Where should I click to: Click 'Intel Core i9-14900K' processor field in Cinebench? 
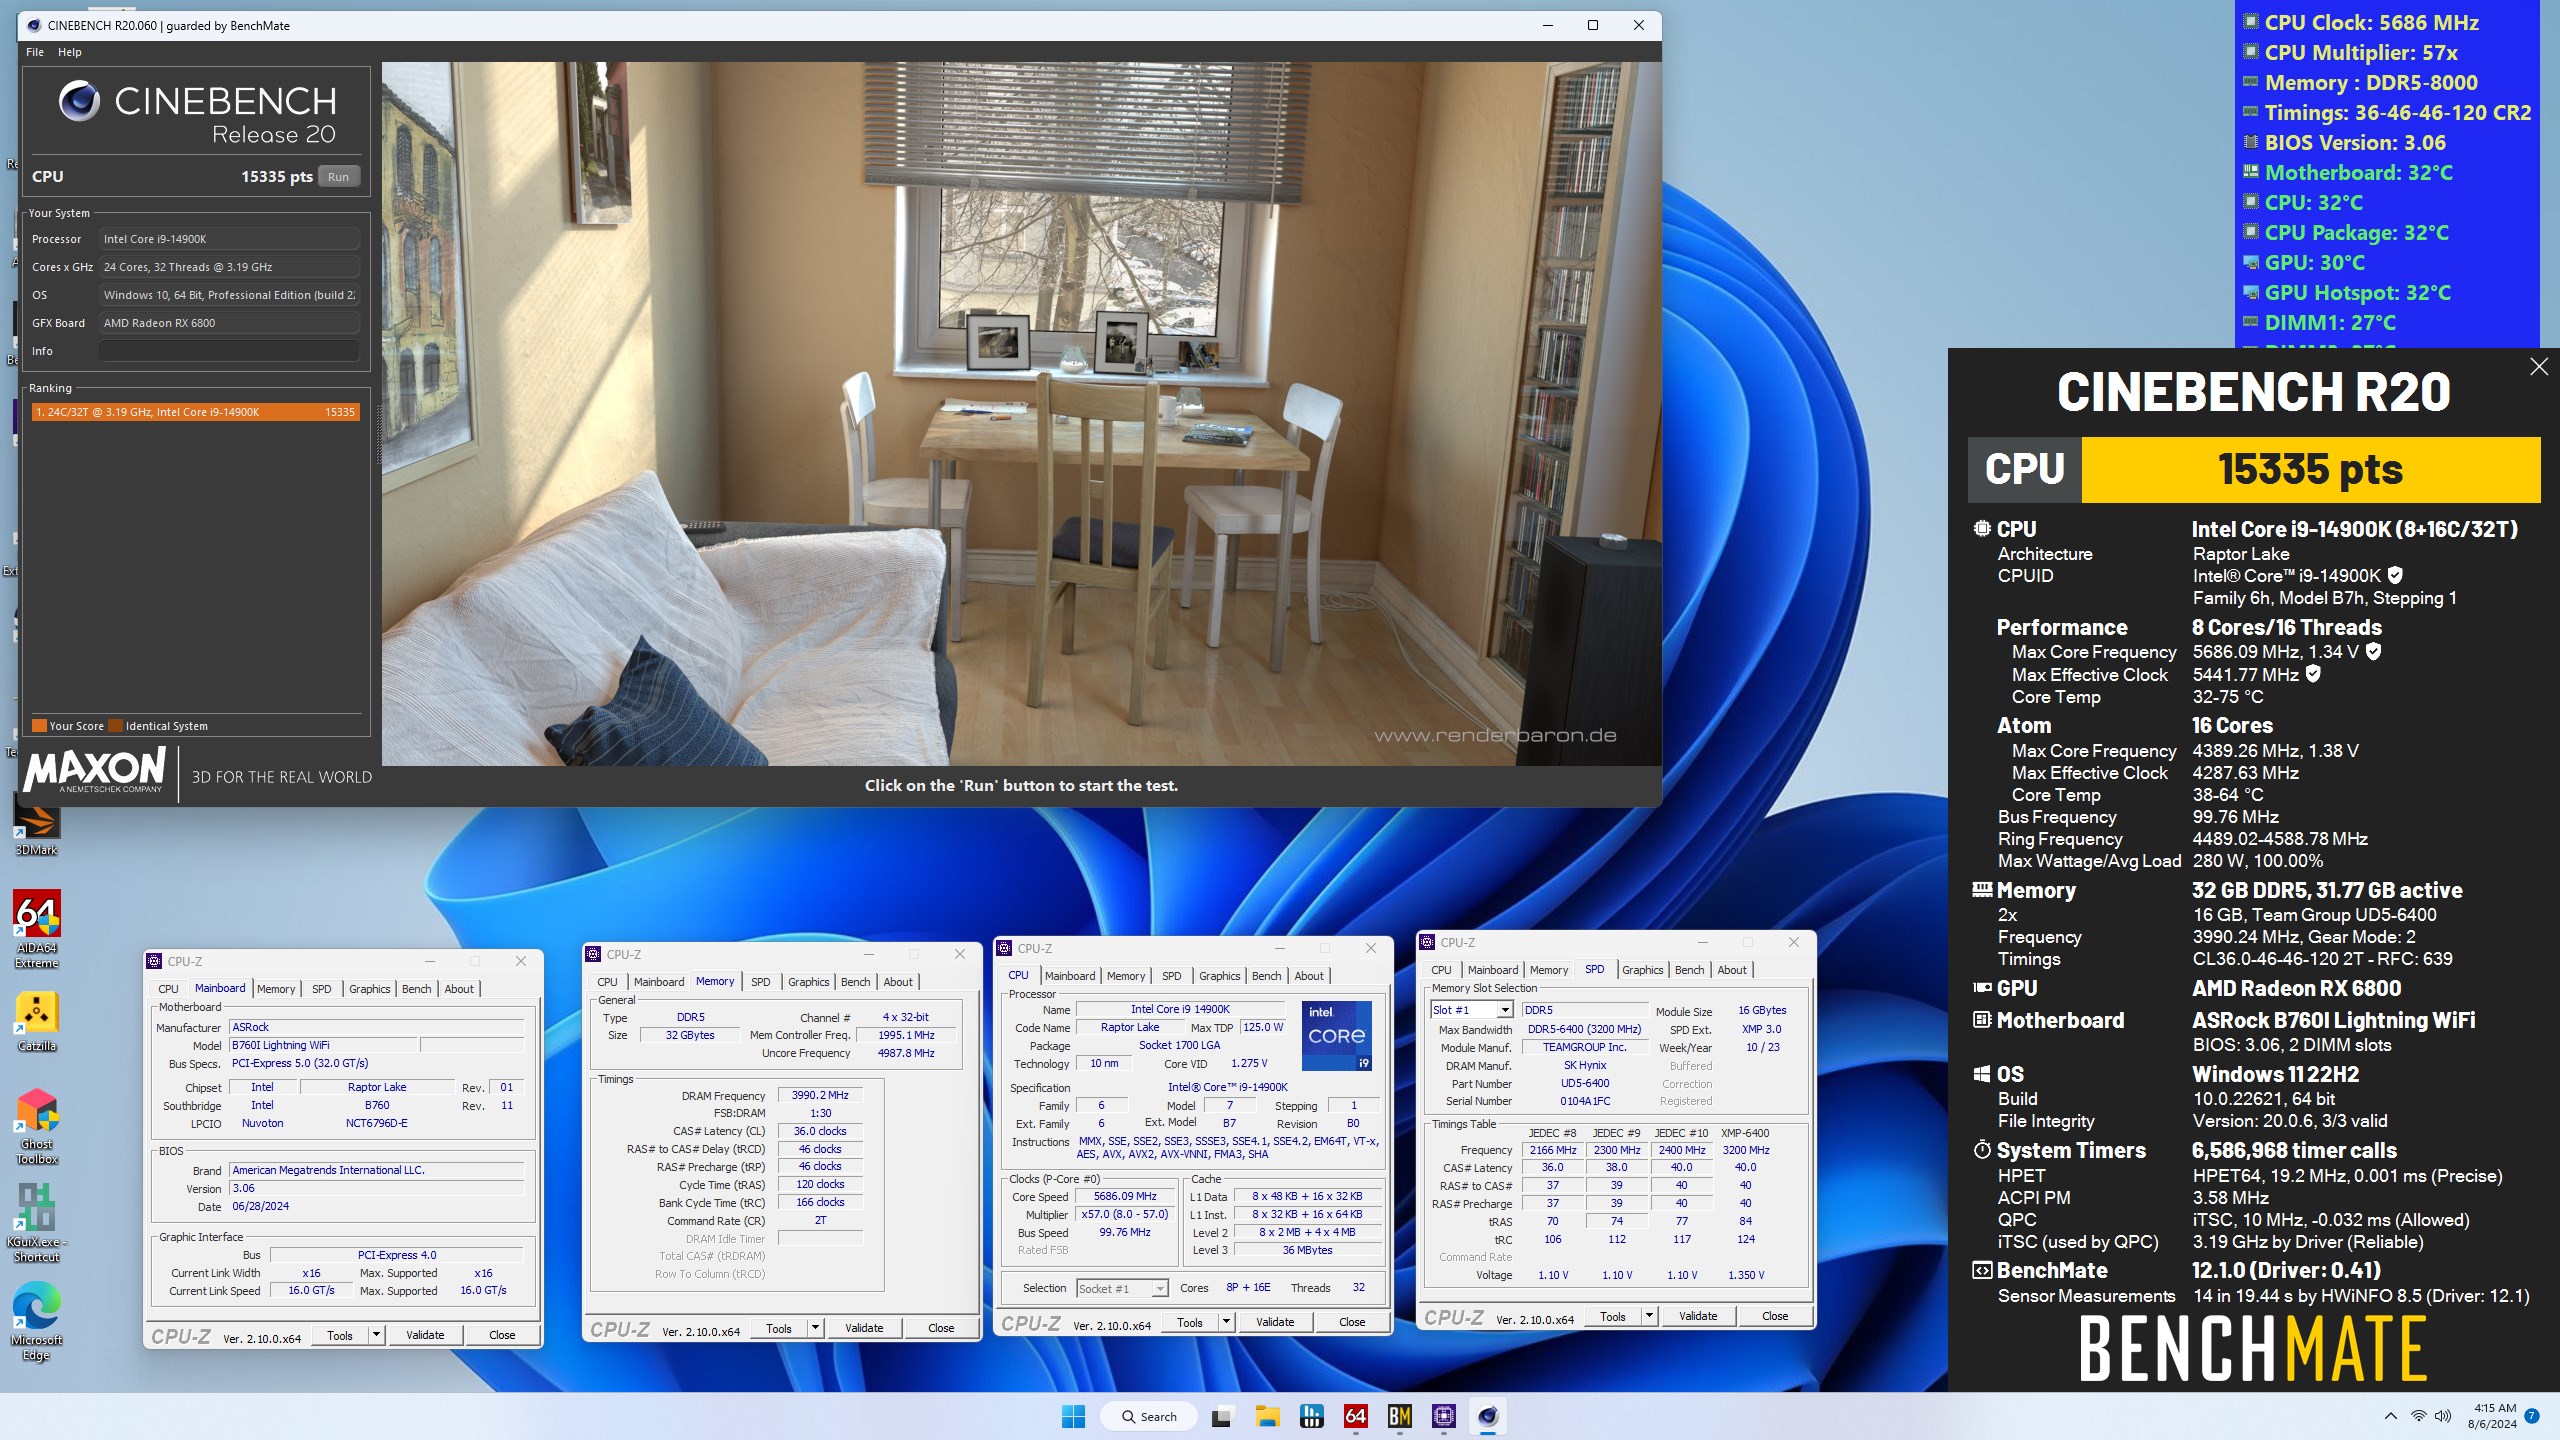[229, 239]
